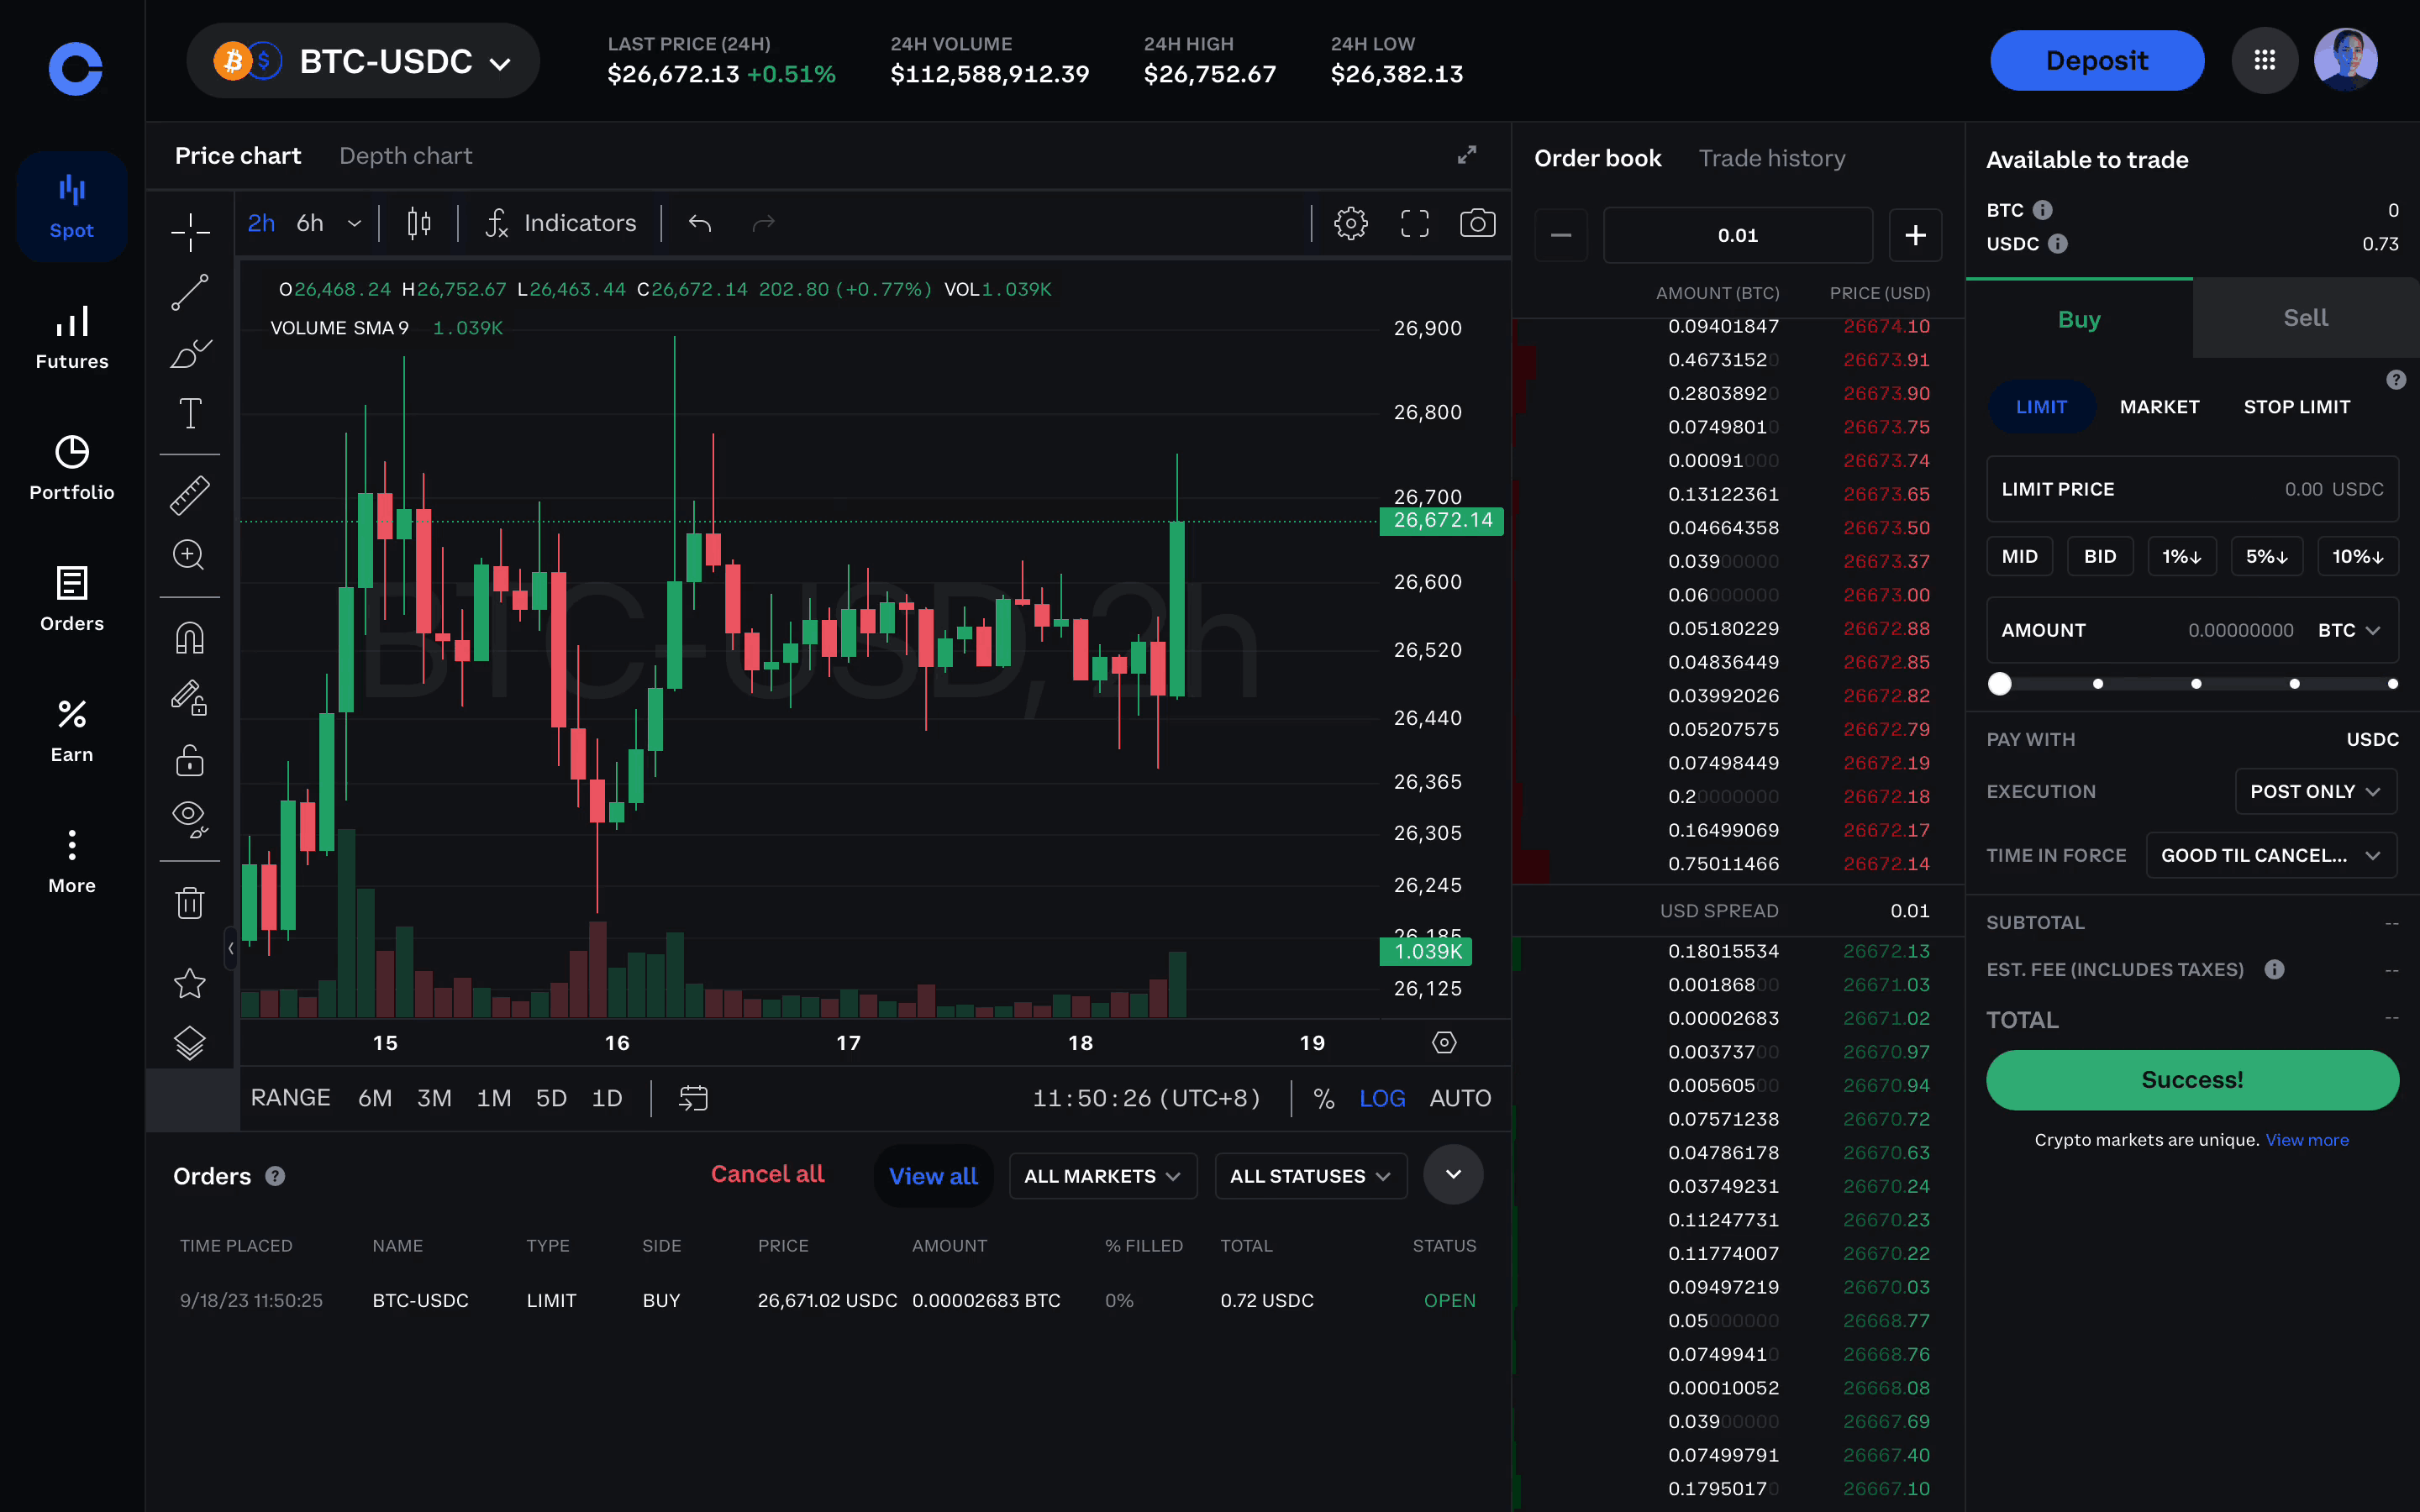Switch to the Trade history tab
The width and height of the screenshot is (2420, 1512).
click(x=1771, y=158)
